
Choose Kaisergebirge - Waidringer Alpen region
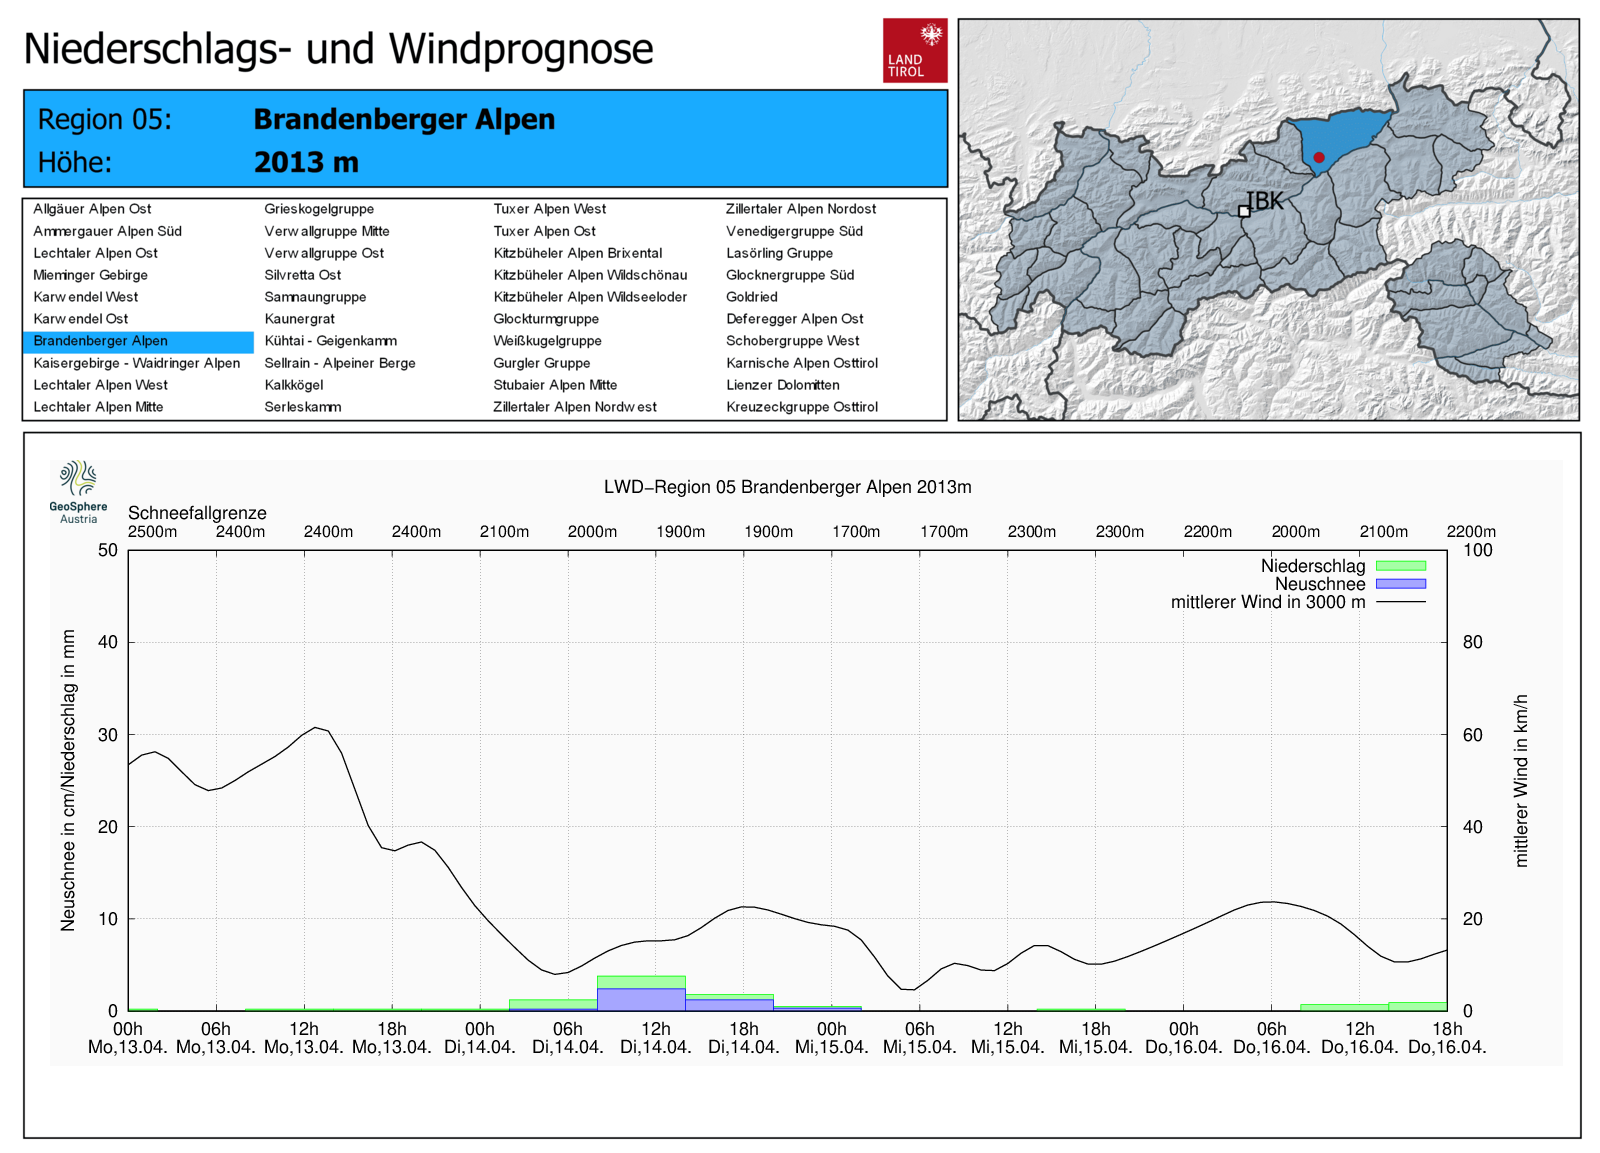pyautogui.click(x=136, y=363)
